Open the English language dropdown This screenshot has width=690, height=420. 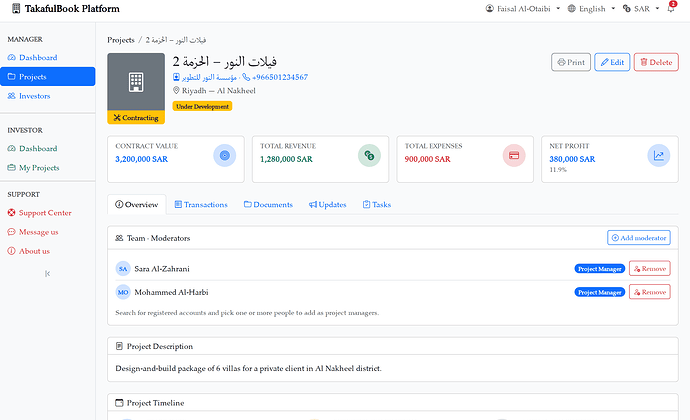point(591,8)
